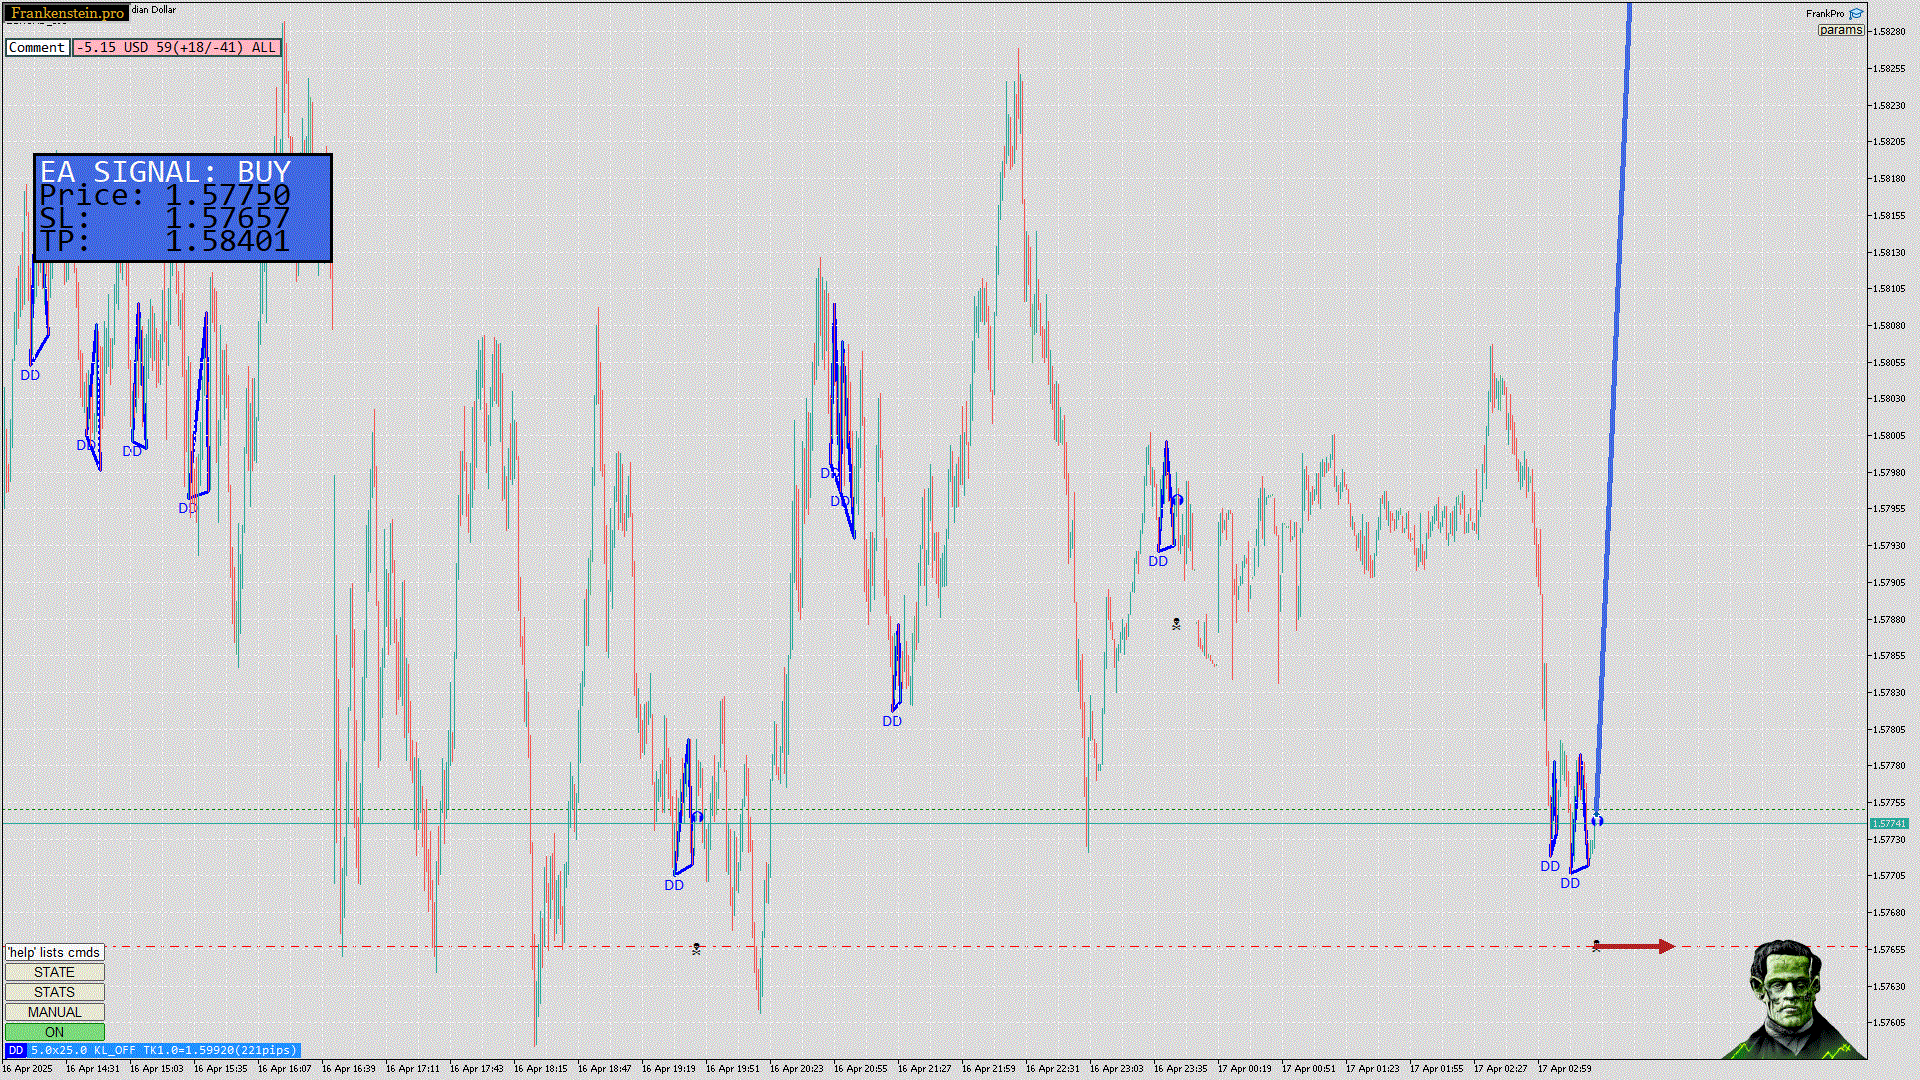Click the steep blue projection line
This screenshot has width=1920, height=1080.
point(1614,400)
